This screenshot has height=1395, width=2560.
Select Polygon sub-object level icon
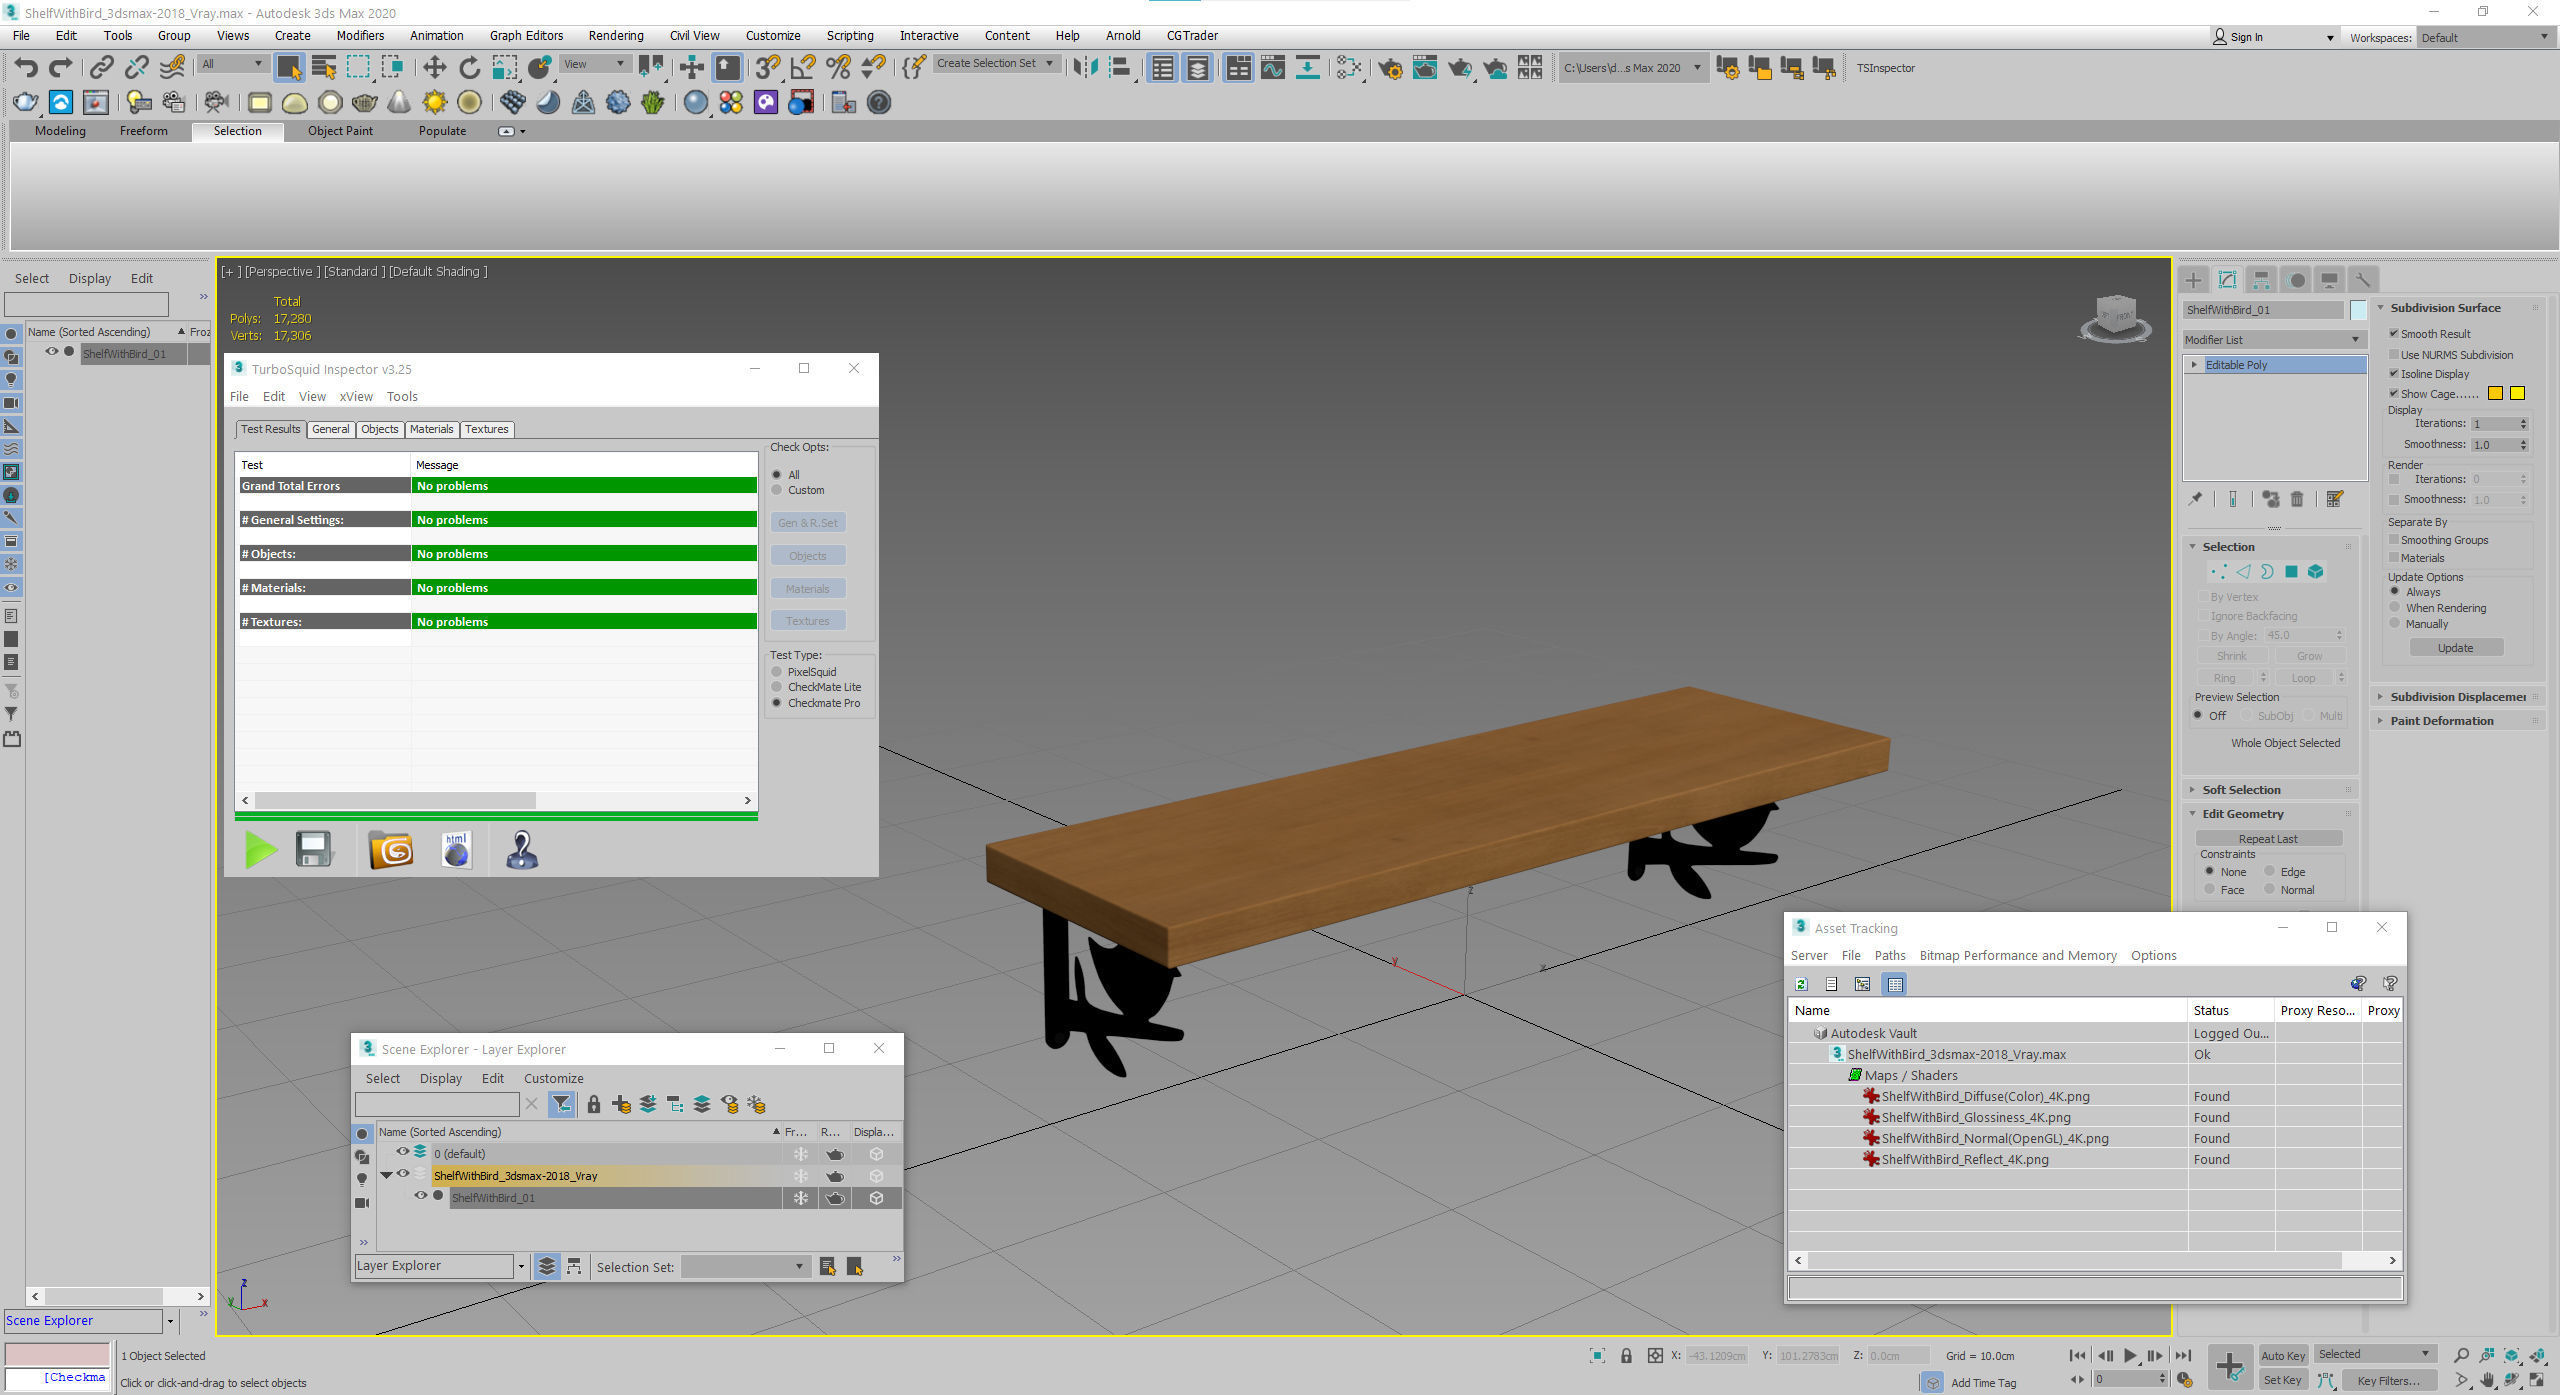coord(2291,572)
